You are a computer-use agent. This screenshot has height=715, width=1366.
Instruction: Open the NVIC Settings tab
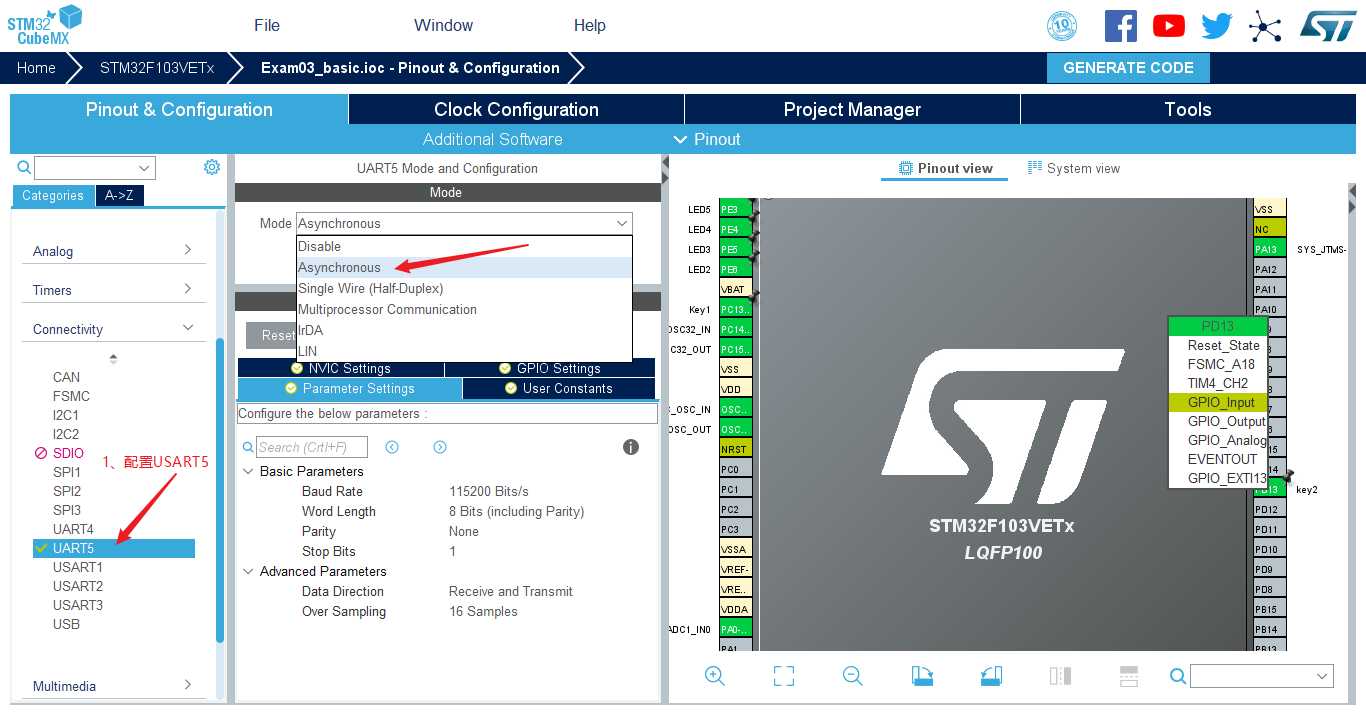pos(341,368)
